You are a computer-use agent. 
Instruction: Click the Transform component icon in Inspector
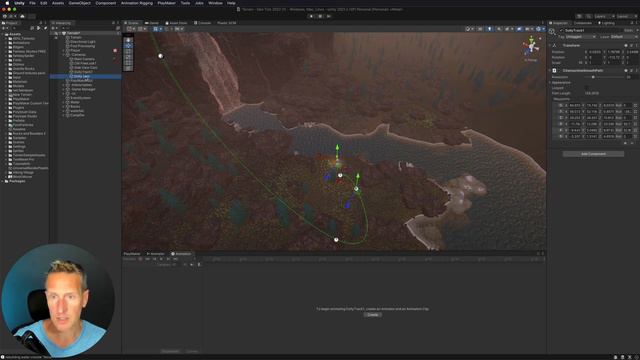(x=554, y=45)
